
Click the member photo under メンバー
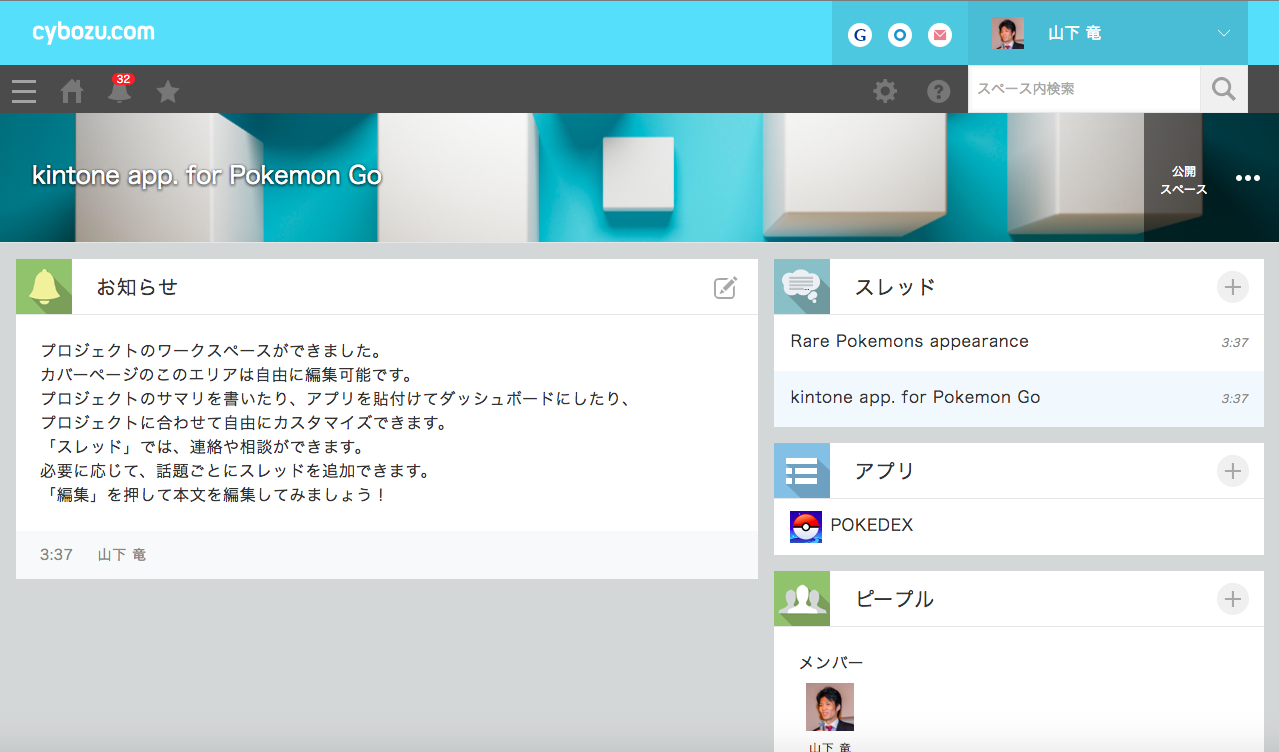(830, 707)
